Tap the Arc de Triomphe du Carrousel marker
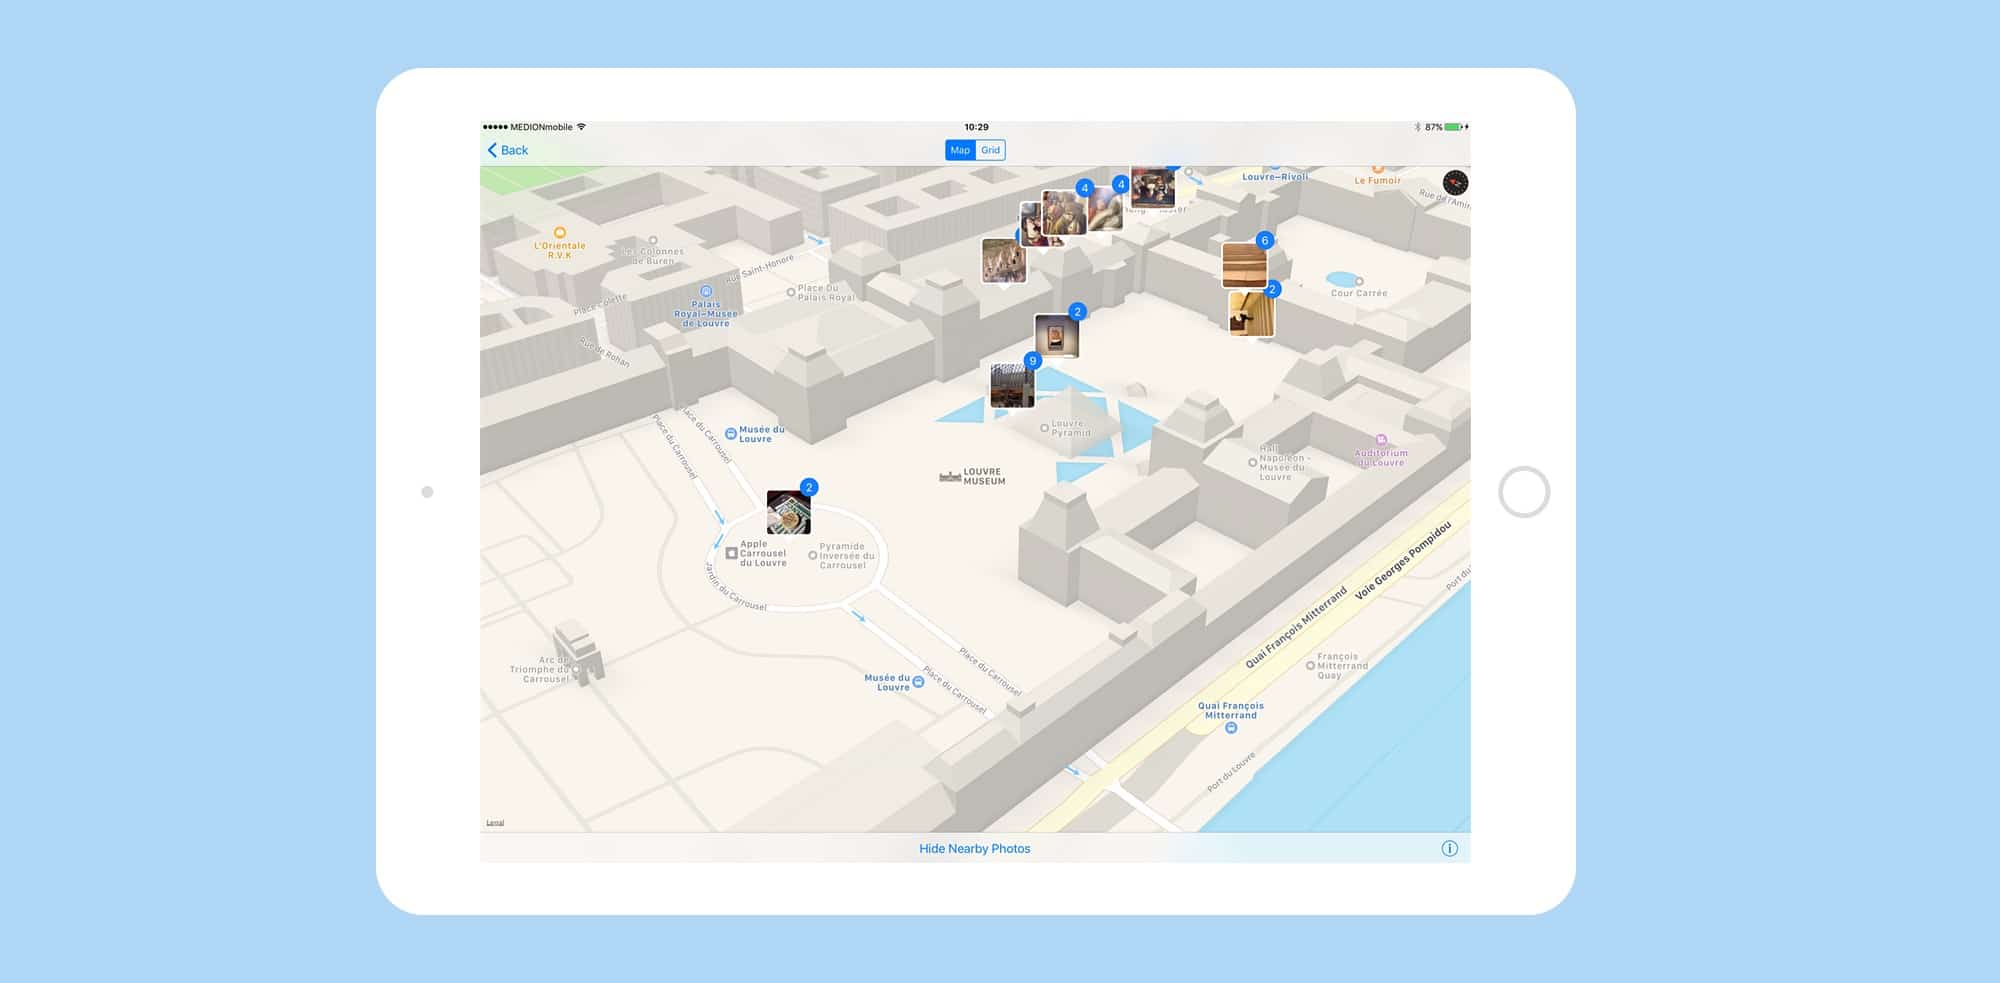The width and height of the screenshot is (2000, 983). pyautogui.click(x=577, y=668)
